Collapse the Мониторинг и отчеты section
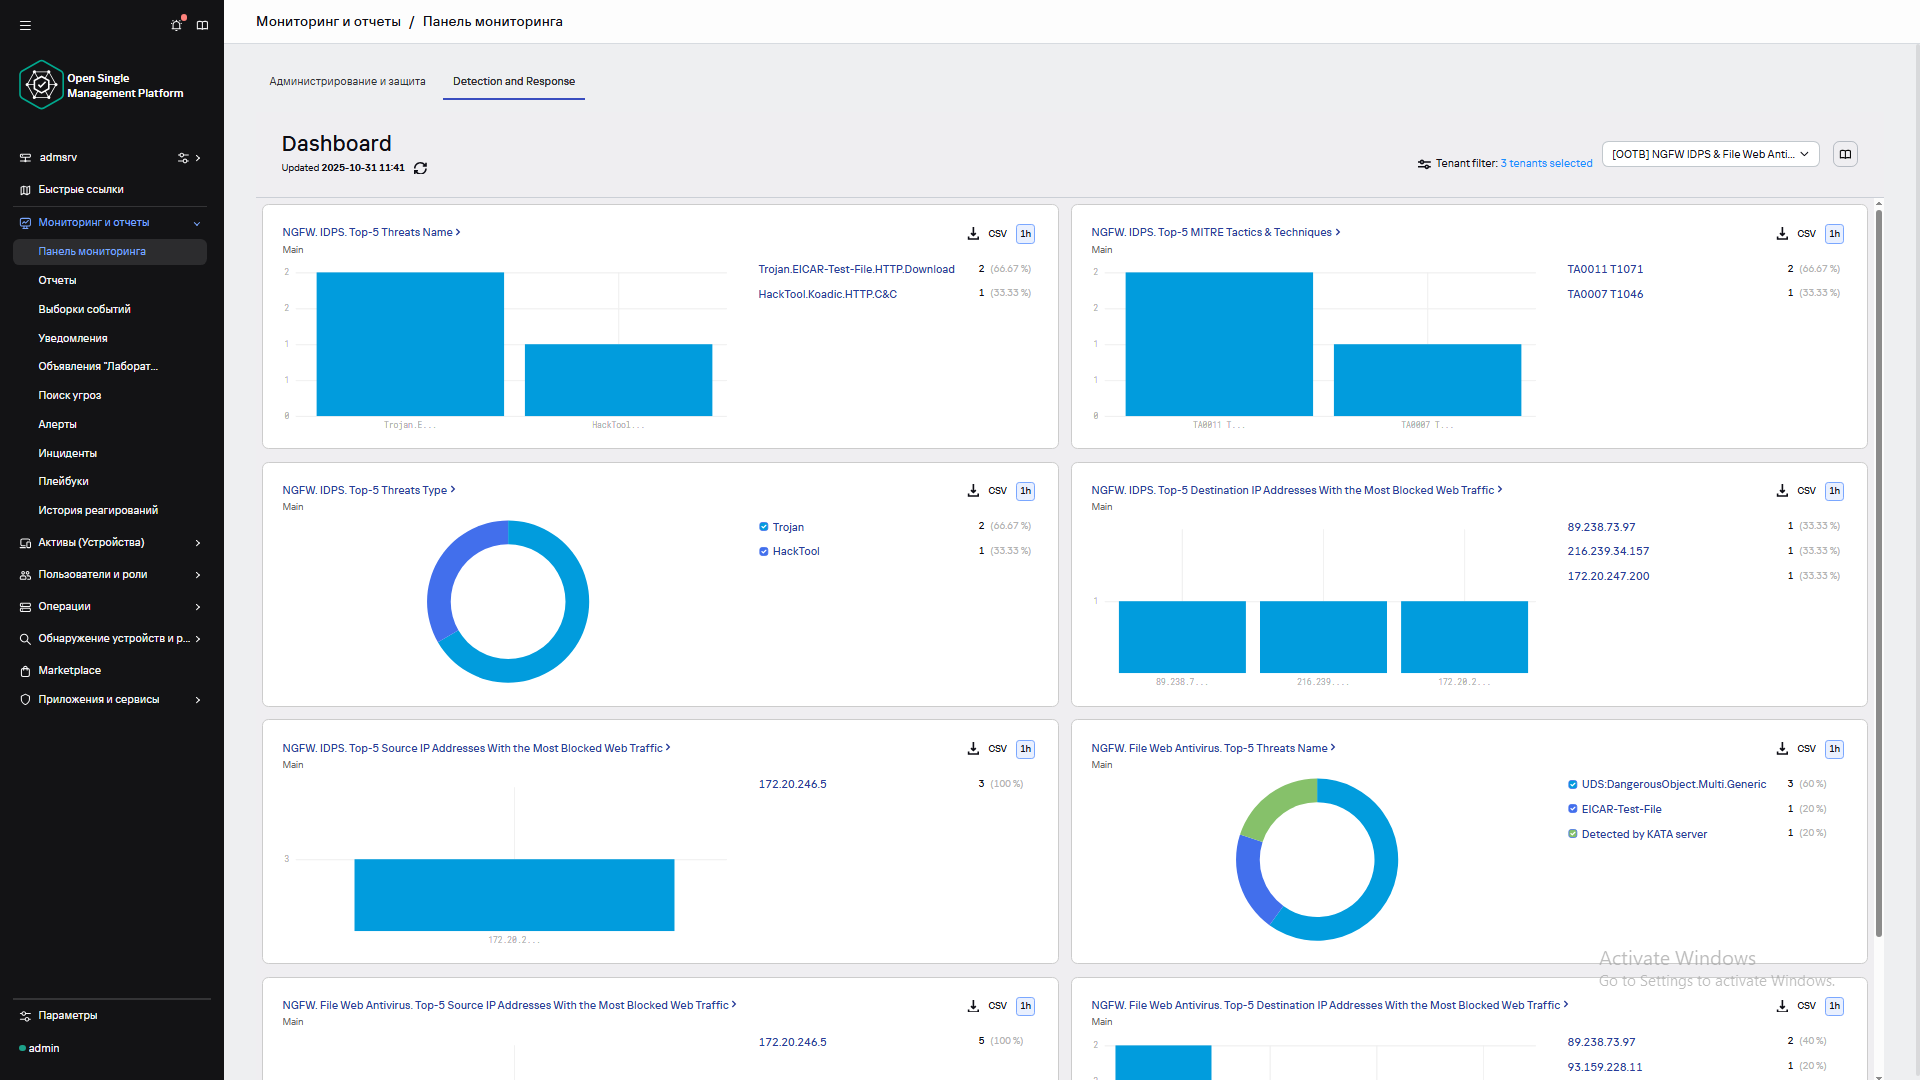The image size is (1920, 1080). (x=197, y=223)
